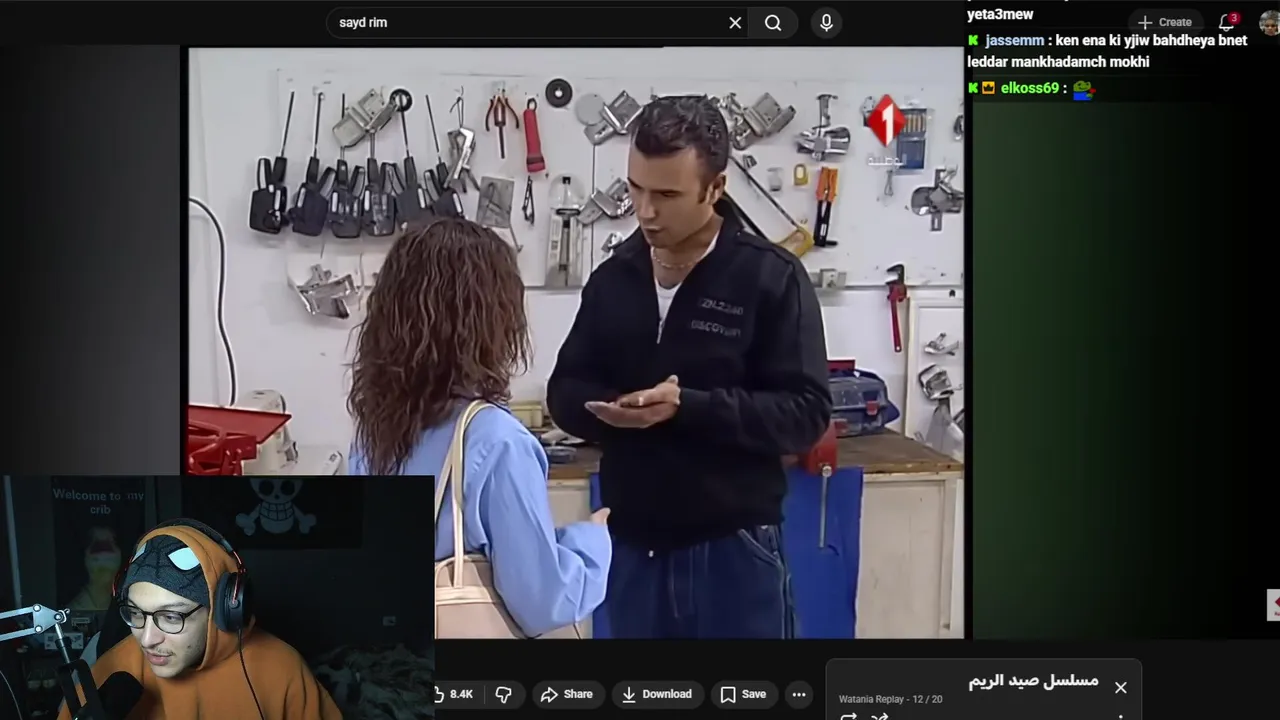Click 'leddar mankhadamch mokhi' chat line
The image size is (1280, 720).
point(1058,62)
